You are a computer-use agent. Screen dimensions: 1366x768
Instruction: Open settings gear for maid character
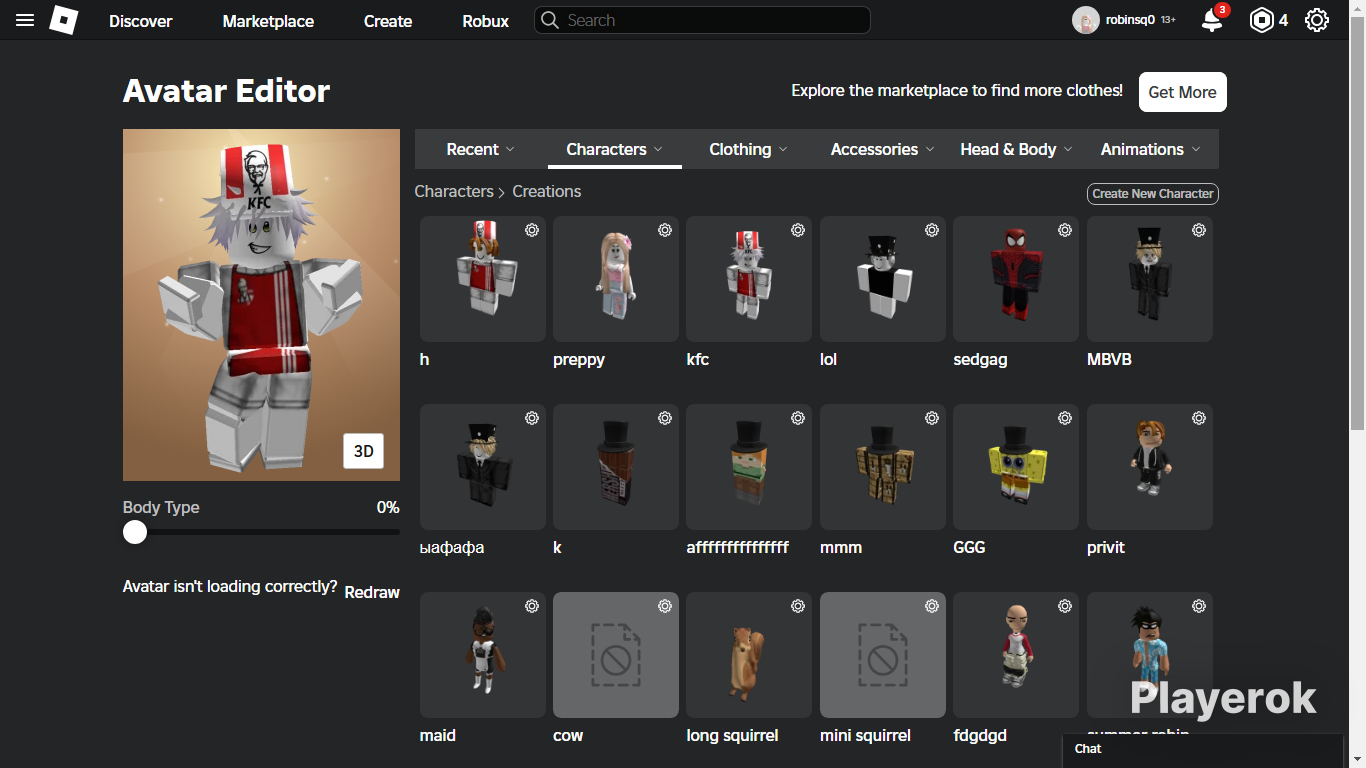(x=532, y=606)
